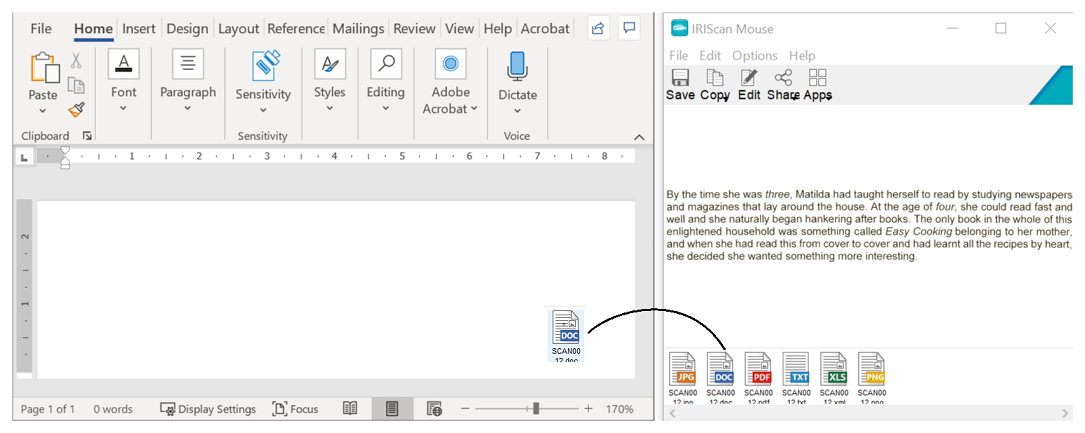1085x433 pixels.
Task: Open the Styles gallery button
Action: (329, 64)
